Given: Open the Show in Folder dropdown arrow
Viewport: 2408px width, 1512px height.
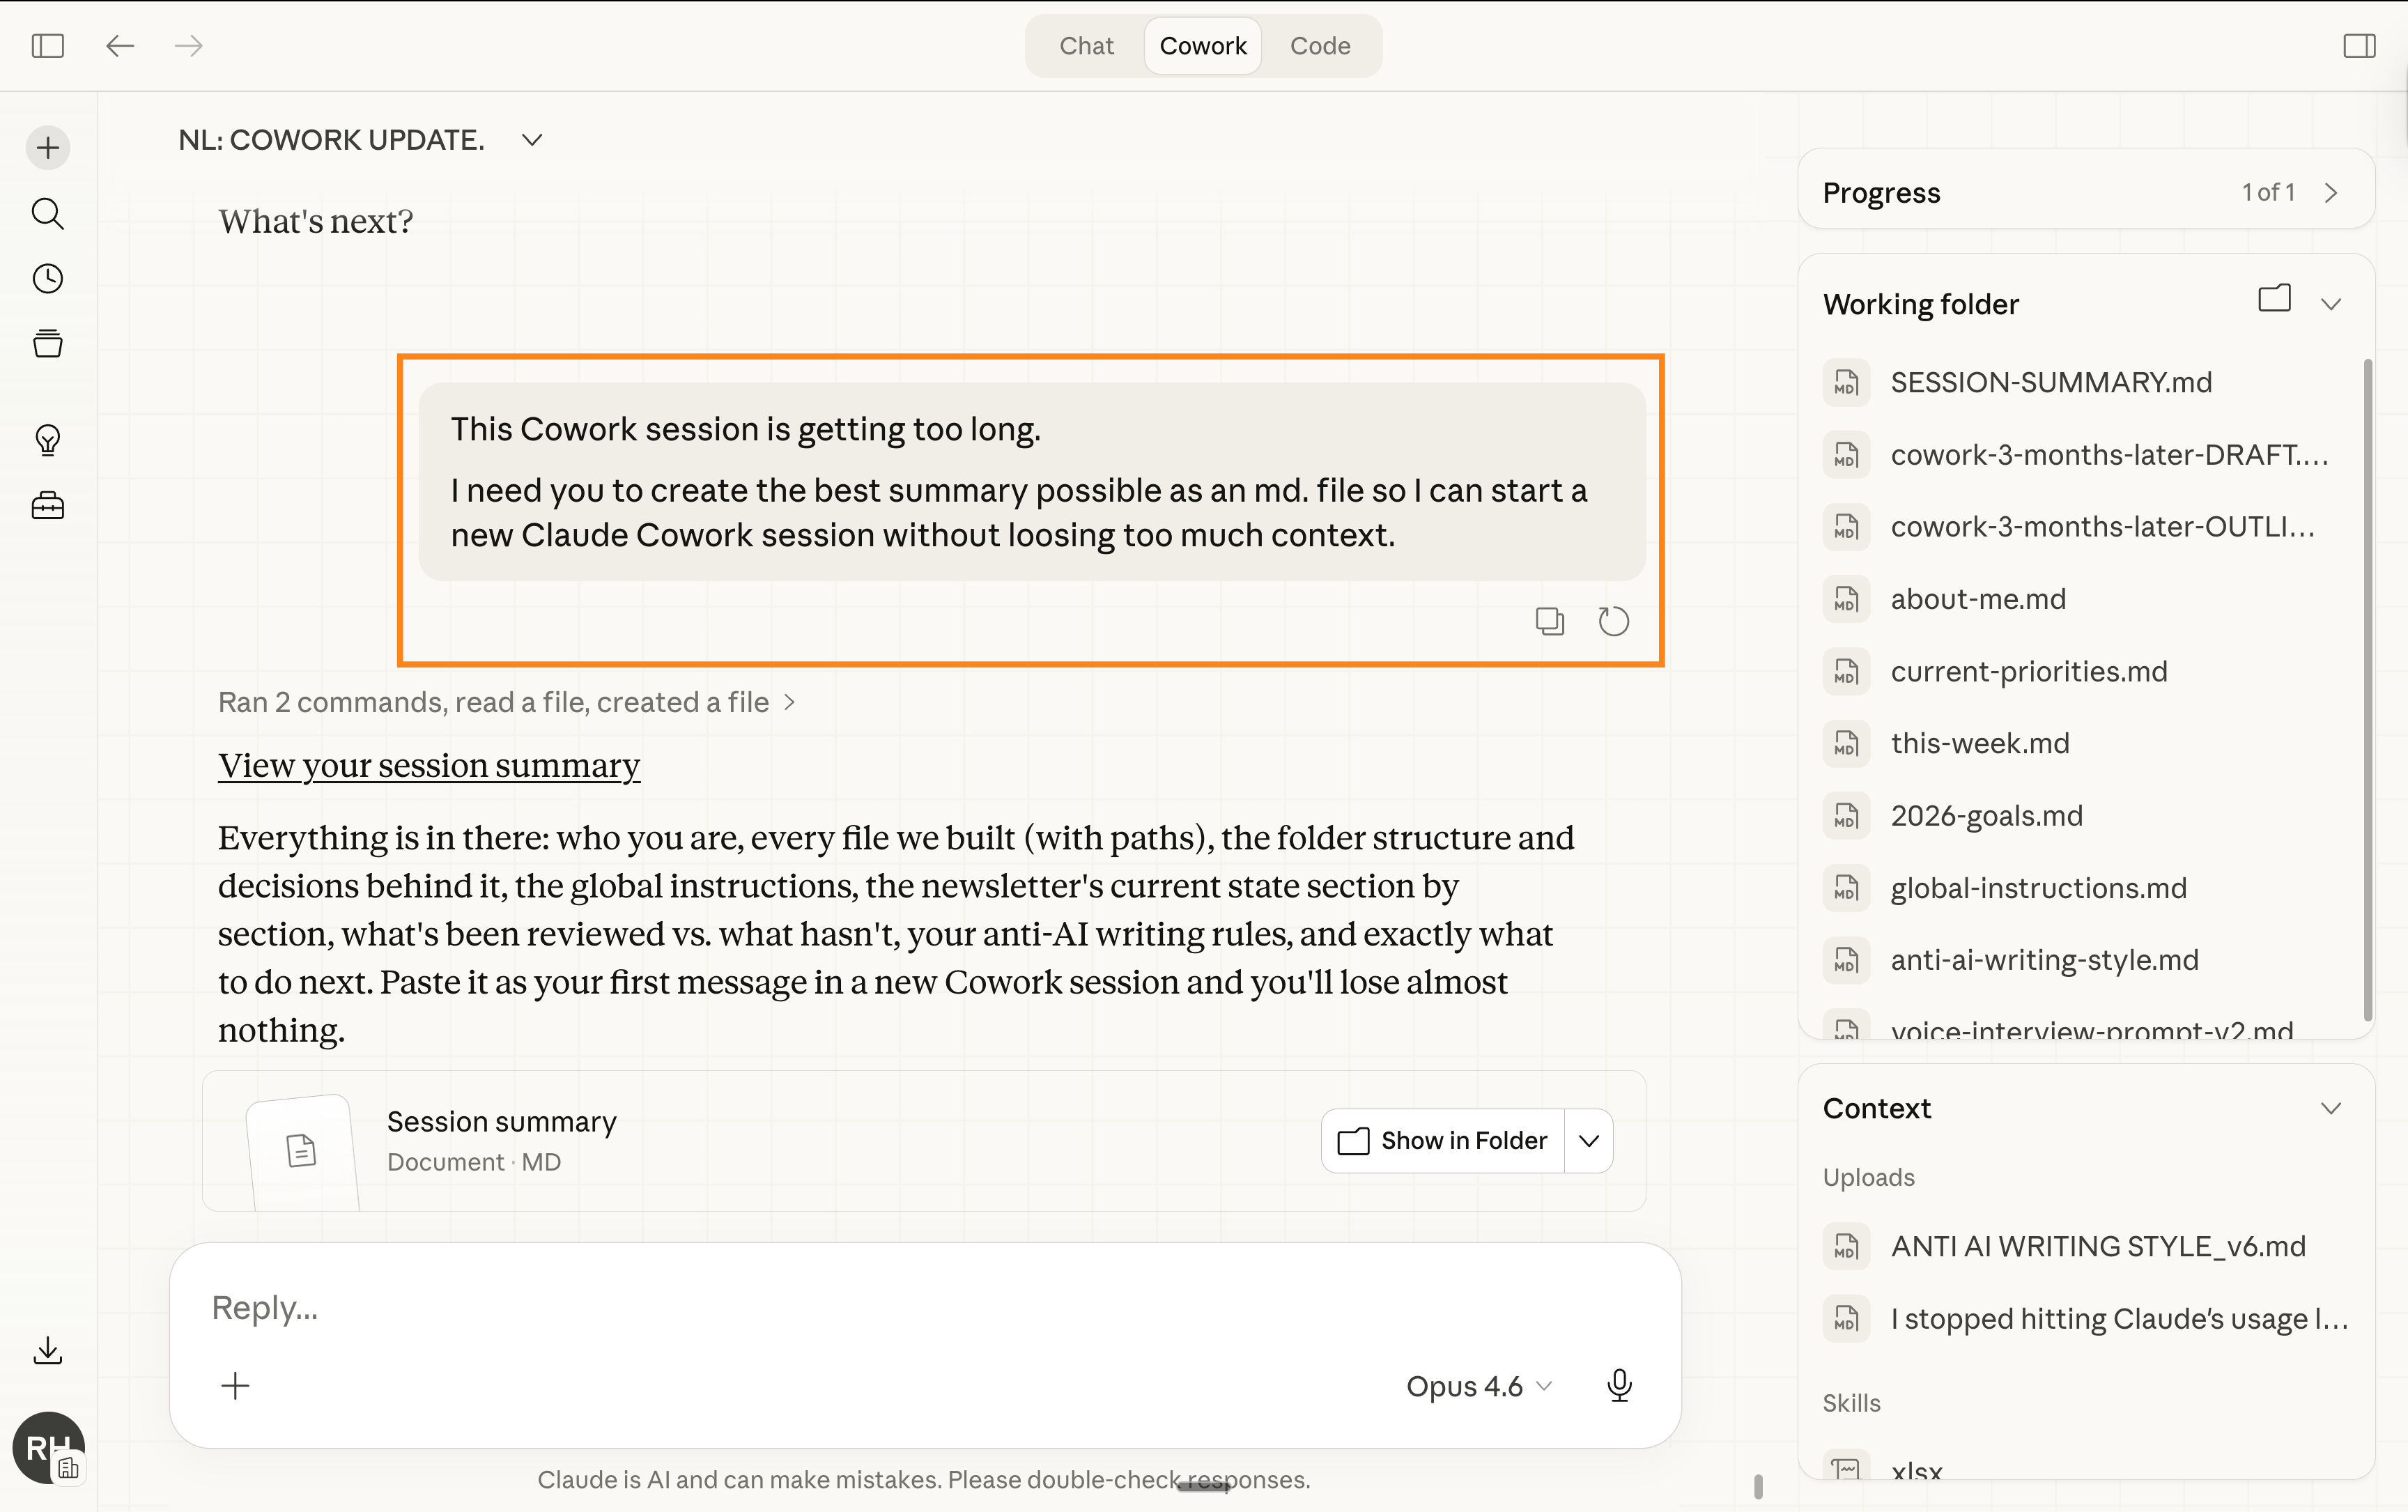Looking at the screenshot, I should (x=1588, y=1141).
